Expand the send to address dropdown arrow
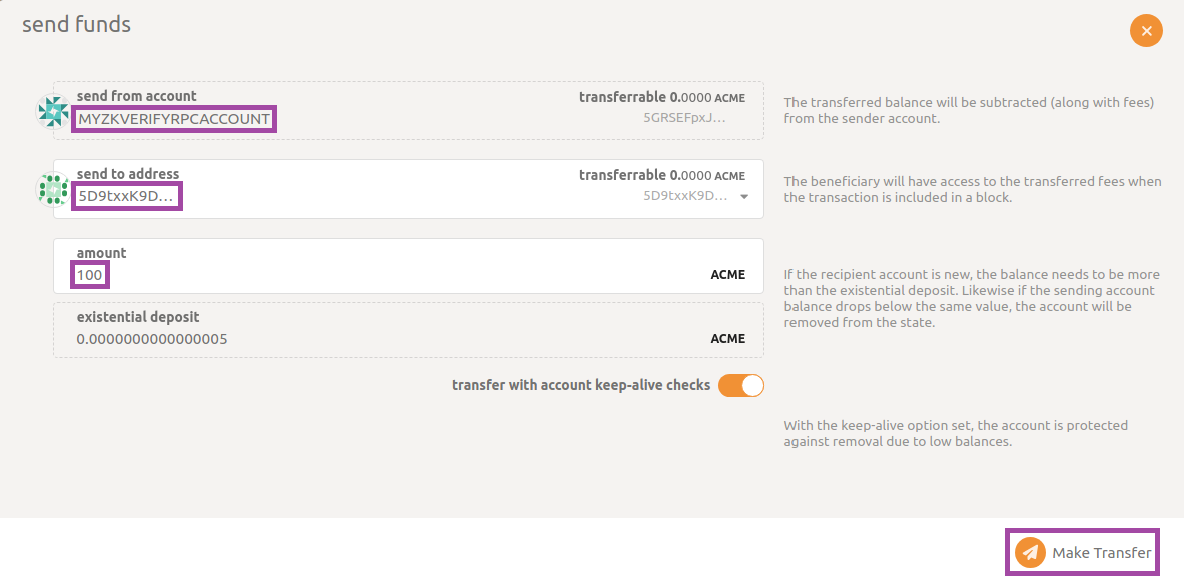Viewport: 1184px width, 584px height. pos(743,197)
